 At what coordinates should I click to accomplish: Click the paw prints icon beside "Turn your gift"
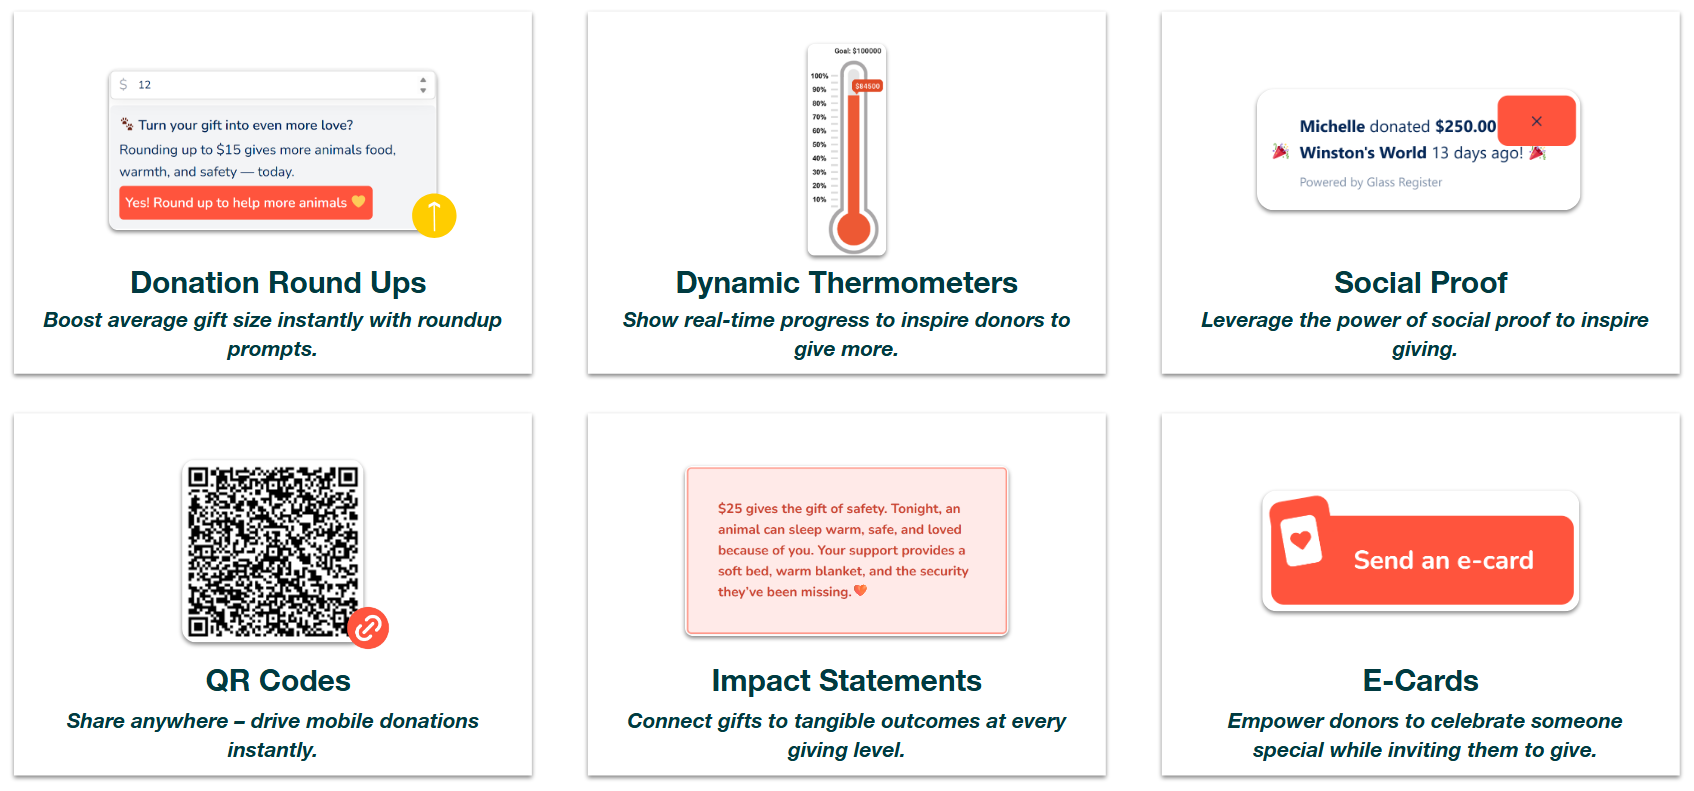pos(127,124)
